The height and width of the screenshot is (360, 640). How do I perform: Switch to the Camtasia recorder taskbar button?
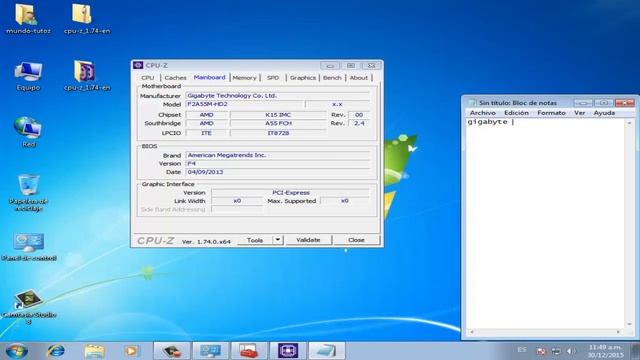172,351
